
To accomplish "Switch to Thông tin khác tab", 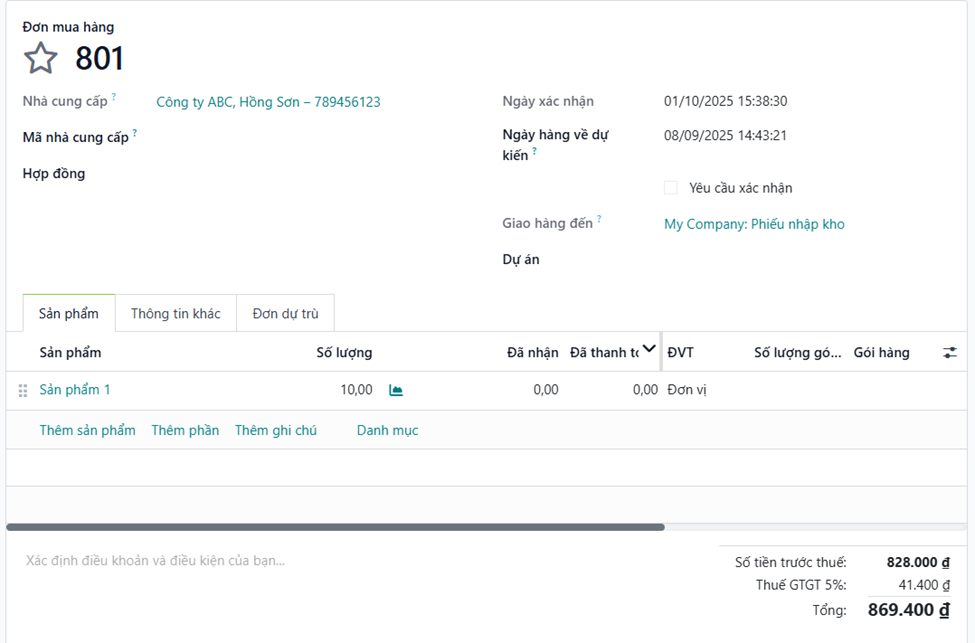I will [x=175, y=313].
